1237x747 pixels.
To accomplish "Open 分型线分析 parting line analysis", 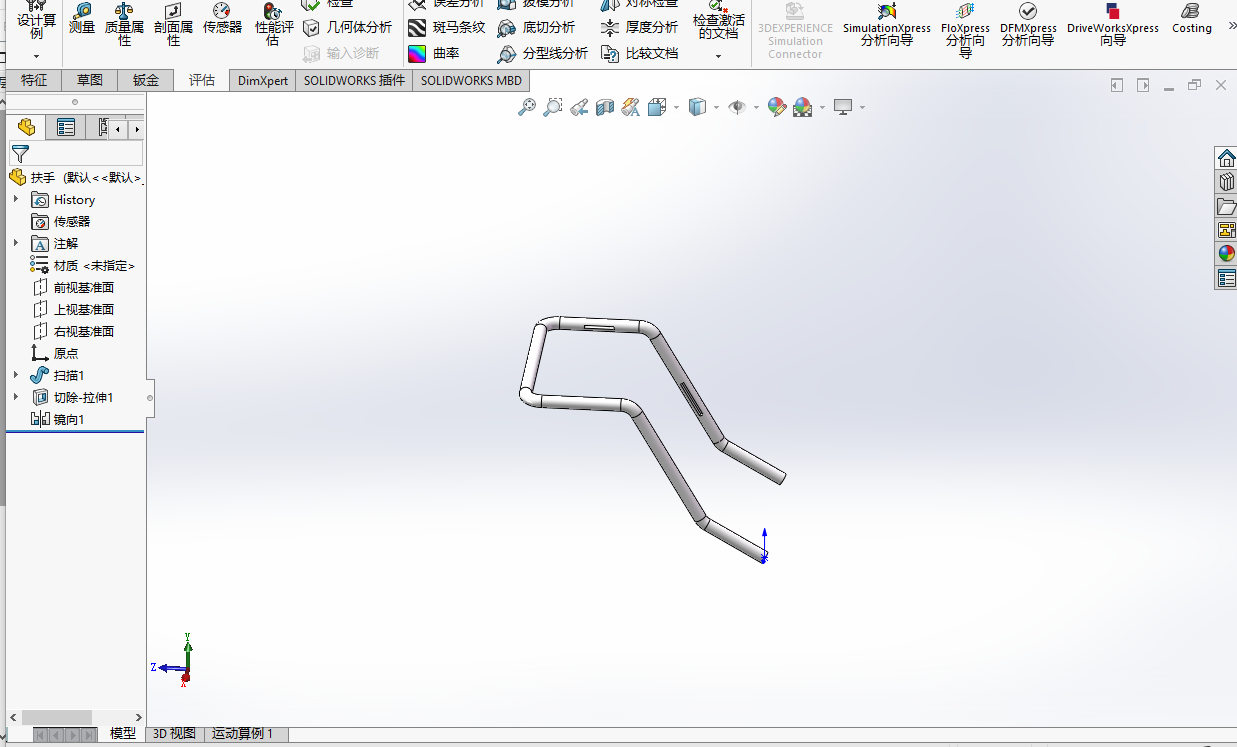I will coord(542,53).
